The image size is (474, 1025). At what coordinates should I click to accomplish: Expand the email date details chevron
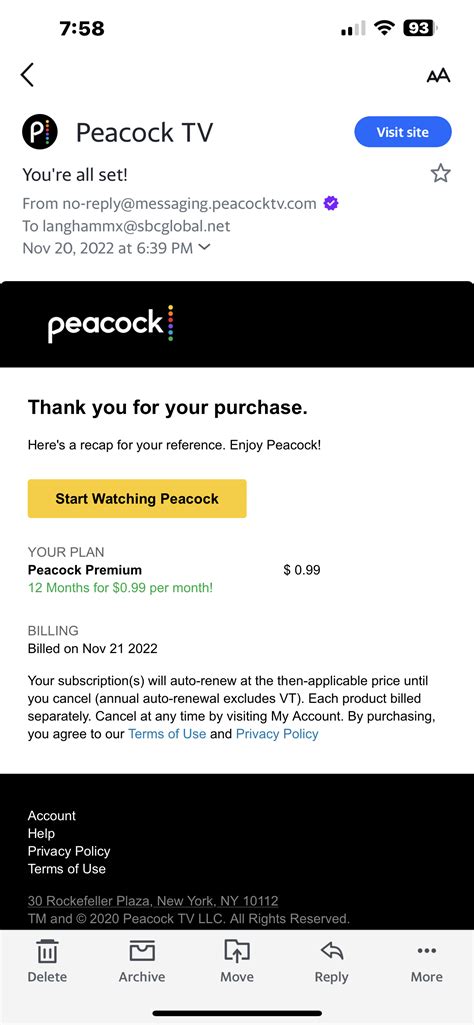pyautogui.click(x=205, y=247)
